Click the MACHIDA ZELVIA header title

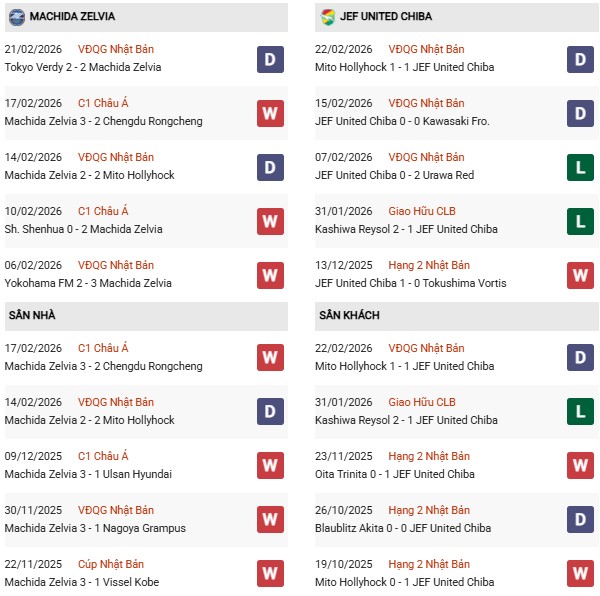(72, 17)
